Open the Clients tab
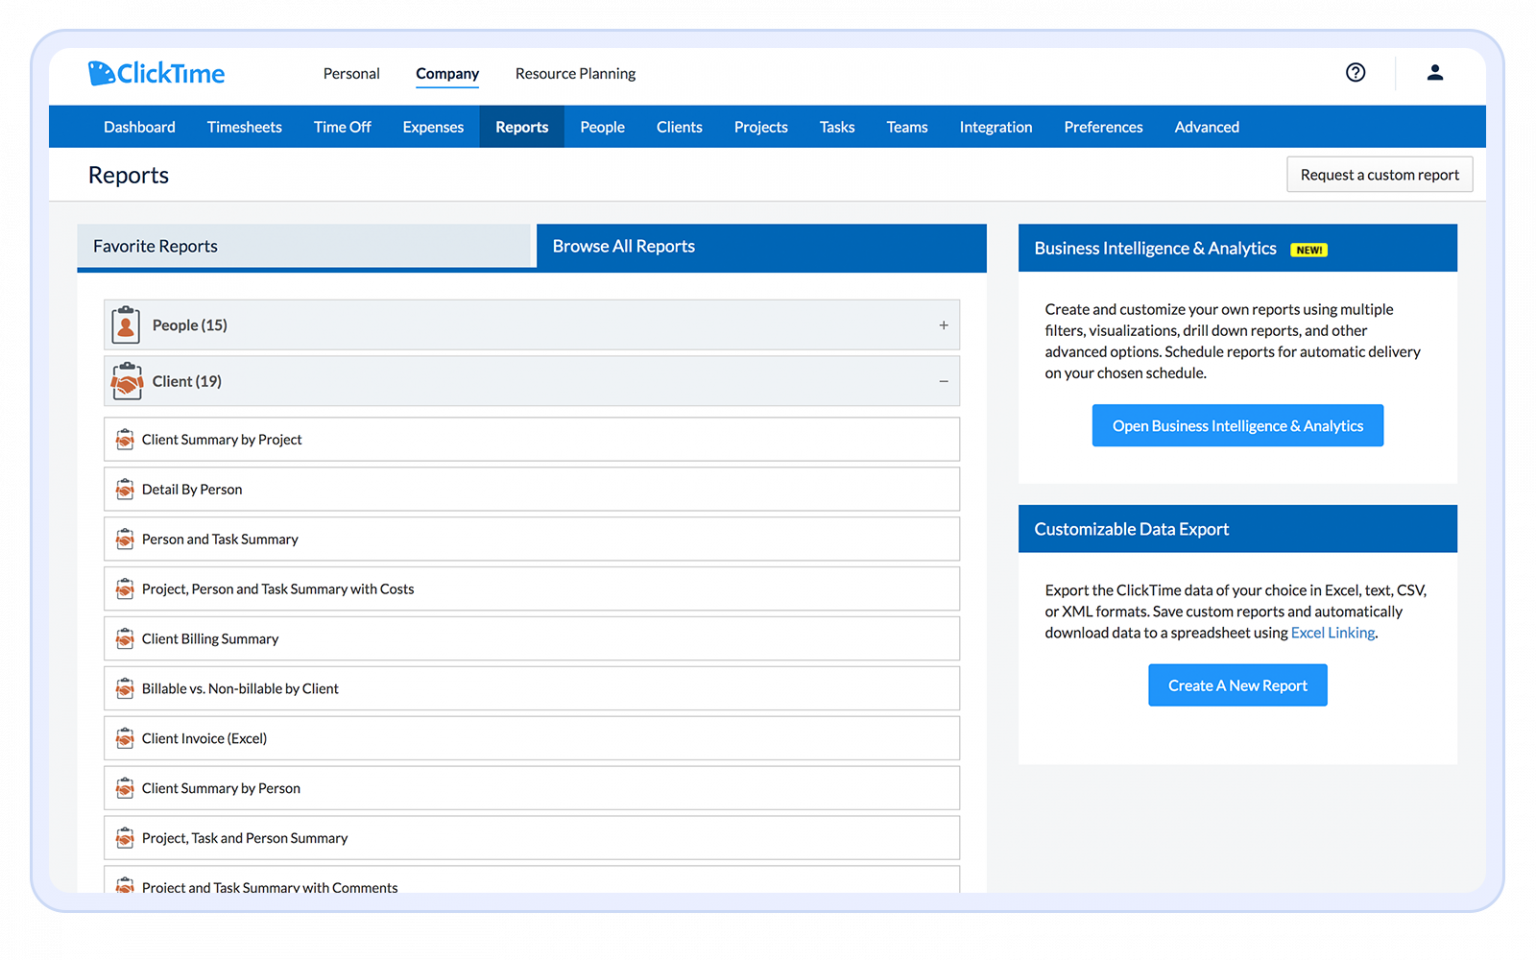 tap(679, 127)
